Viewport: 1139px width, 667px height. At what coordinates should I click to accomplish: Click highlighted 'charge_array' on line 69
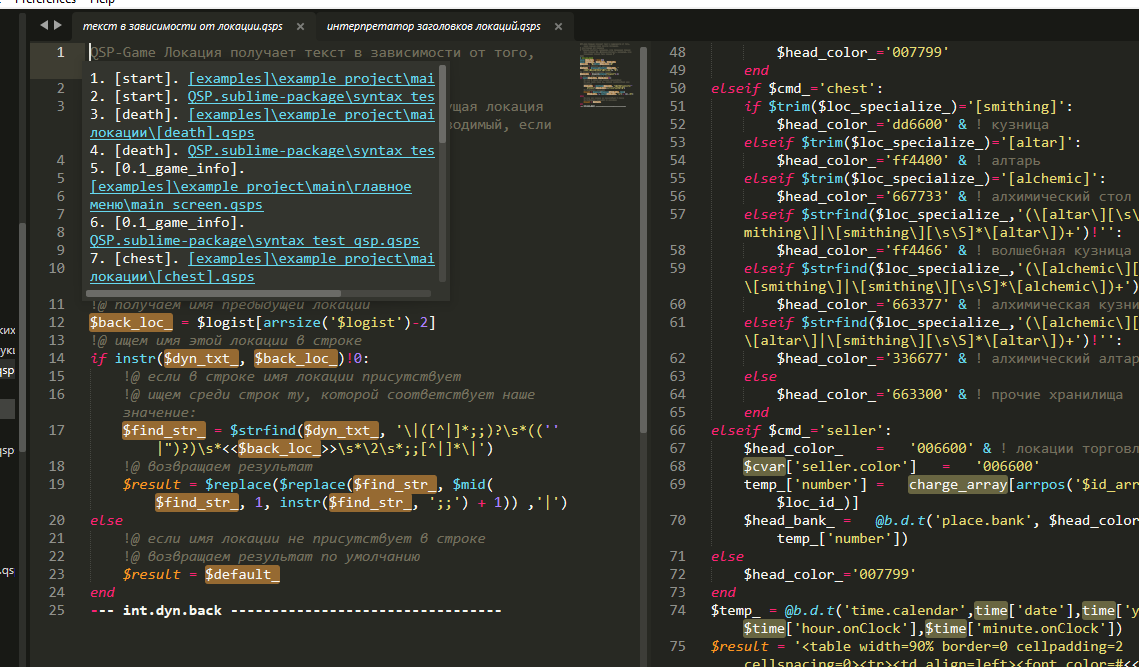(957, 484)
